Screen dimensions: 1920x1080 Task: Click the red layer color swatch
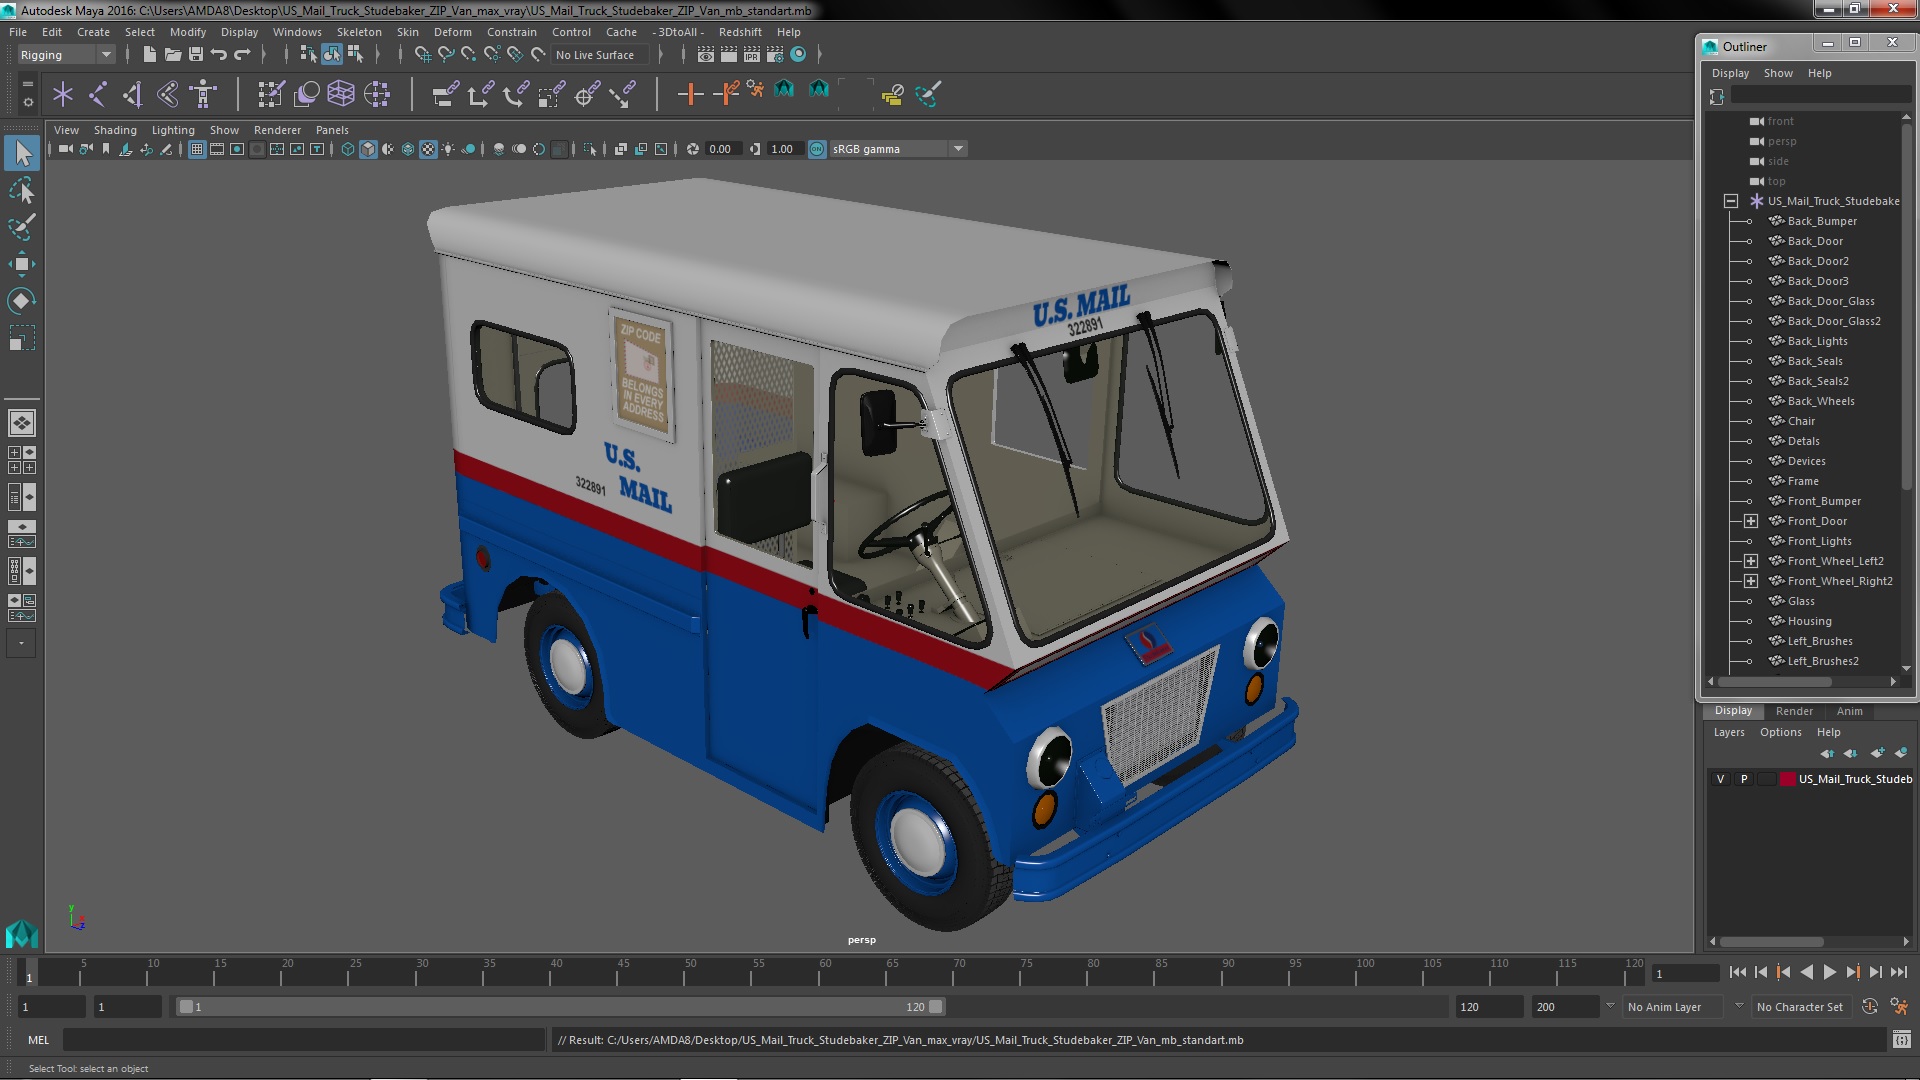pyautogui.click(x=1787, y=779)
